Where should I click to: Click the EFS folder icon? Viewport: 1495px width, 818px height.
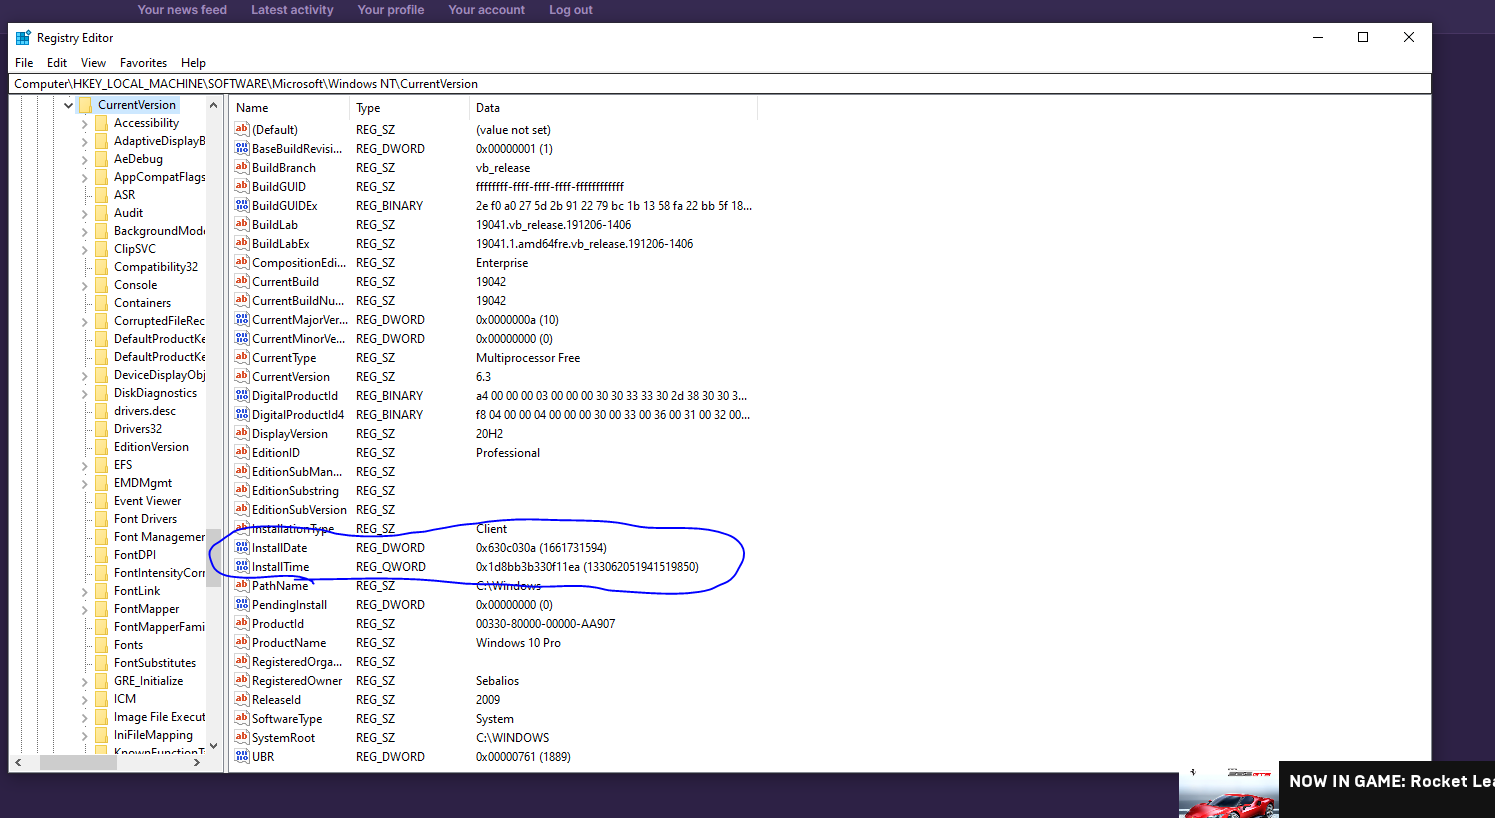[x=101, y=465]
